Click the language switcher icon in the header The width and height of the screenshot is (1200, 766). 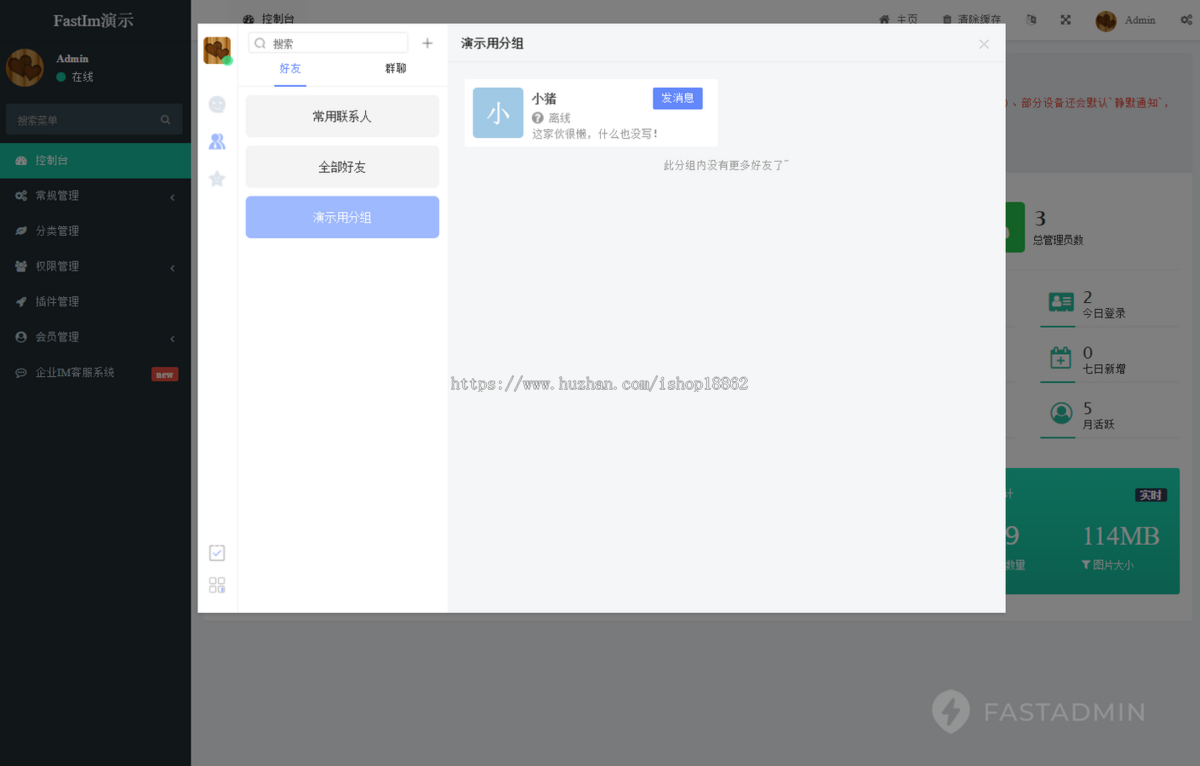(1031, 20)
